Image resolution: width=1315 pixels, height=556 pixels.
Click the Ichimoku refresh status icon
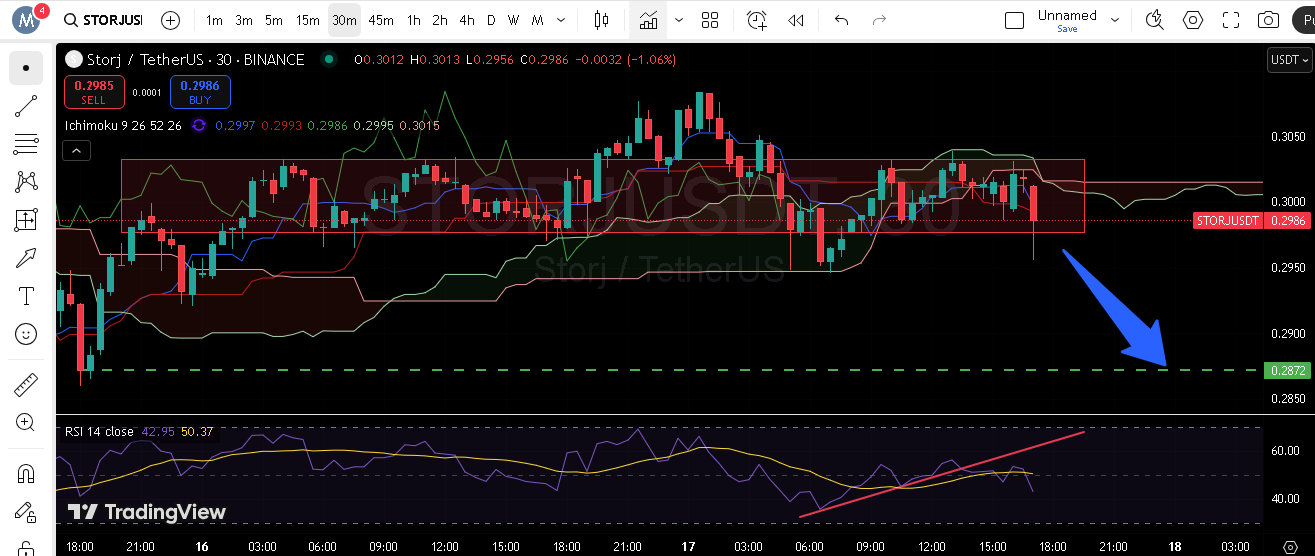tap(198, 125)
